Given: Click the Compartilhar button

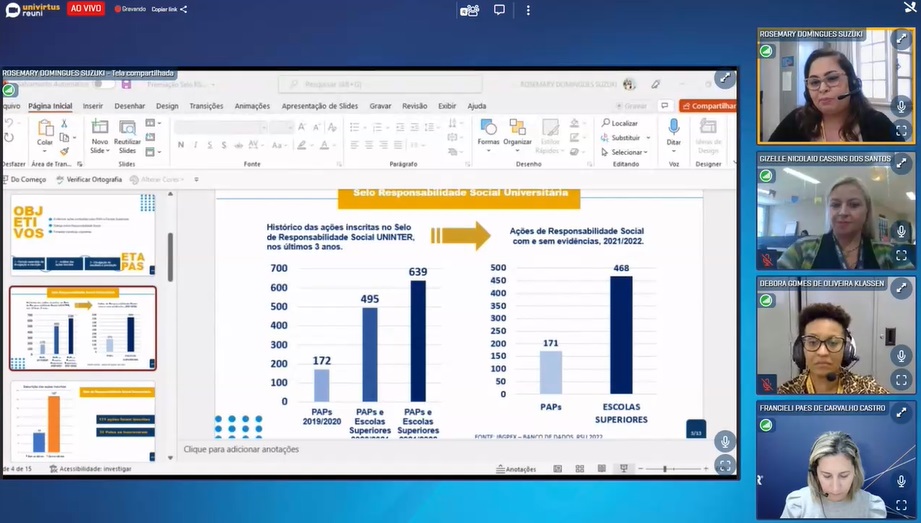Looking at the screenshot, I should 708,106.
